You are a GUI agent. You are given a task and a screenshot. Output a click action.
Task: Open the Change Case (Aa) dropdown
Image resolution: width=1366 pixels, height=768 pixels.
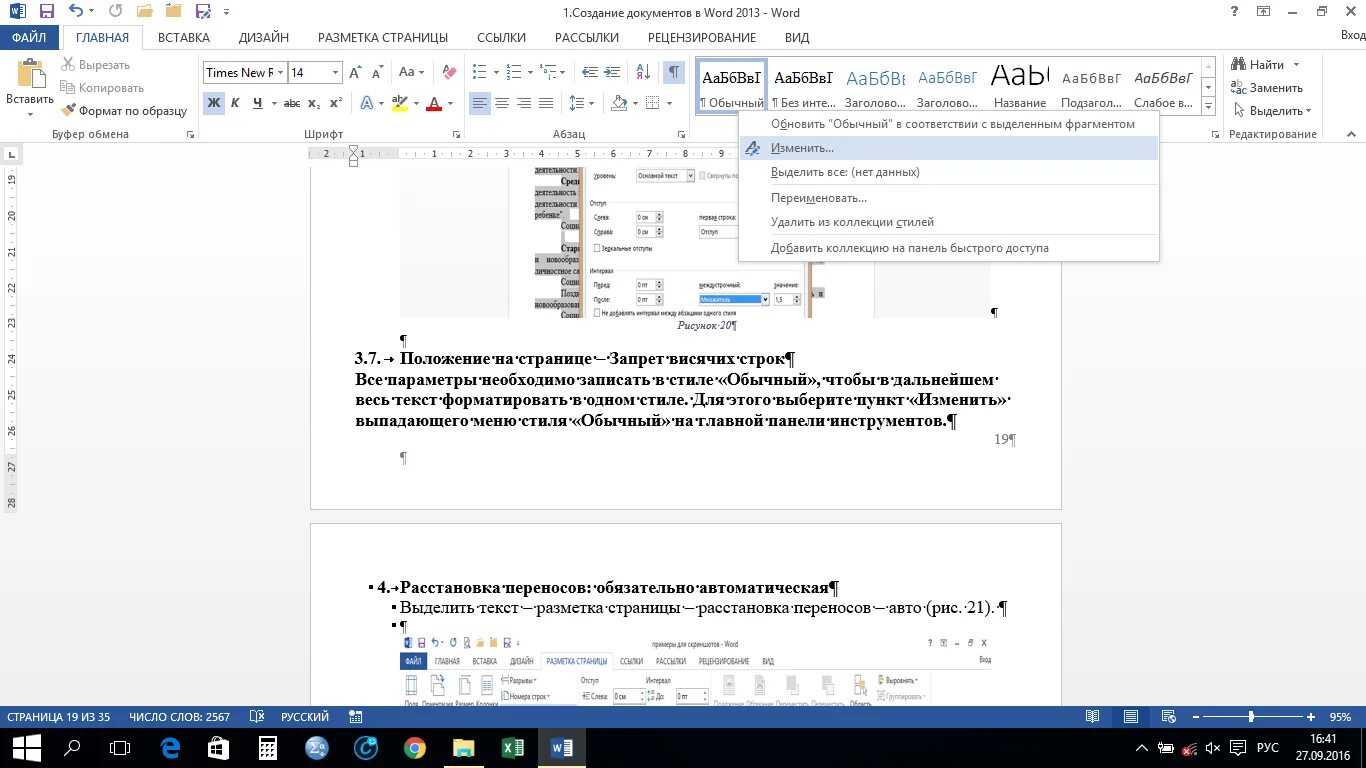click(x=412, y=73)
